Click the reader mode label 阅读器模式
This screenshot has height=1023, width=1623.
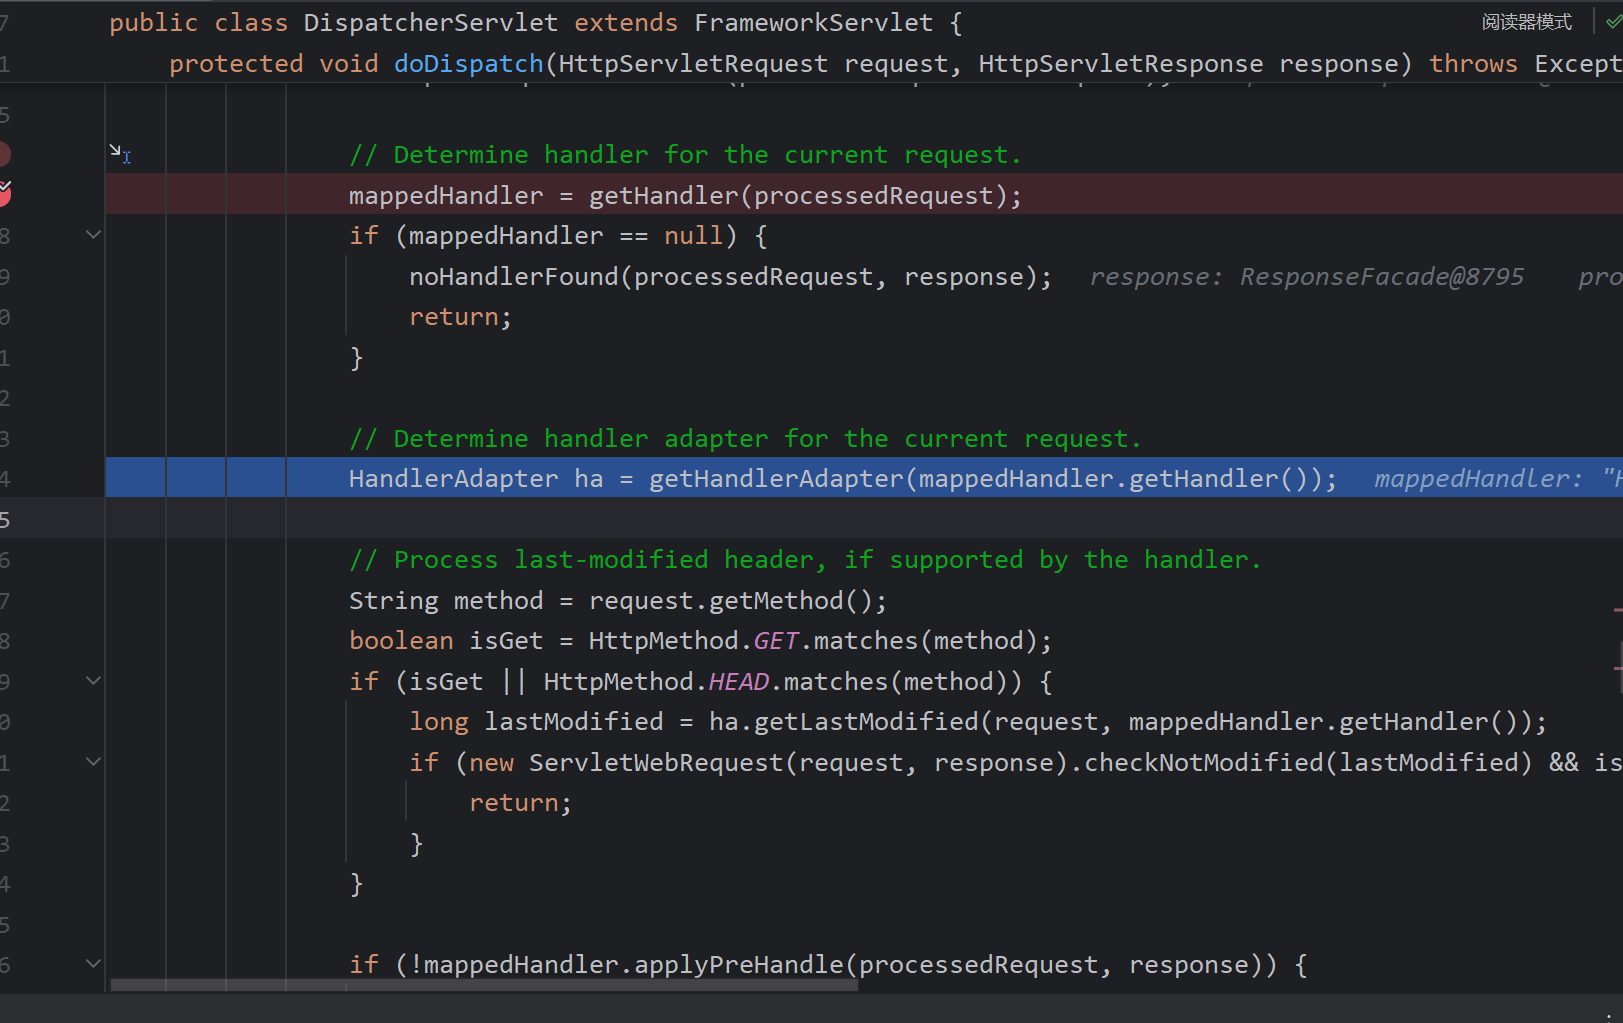point(1526,22)
